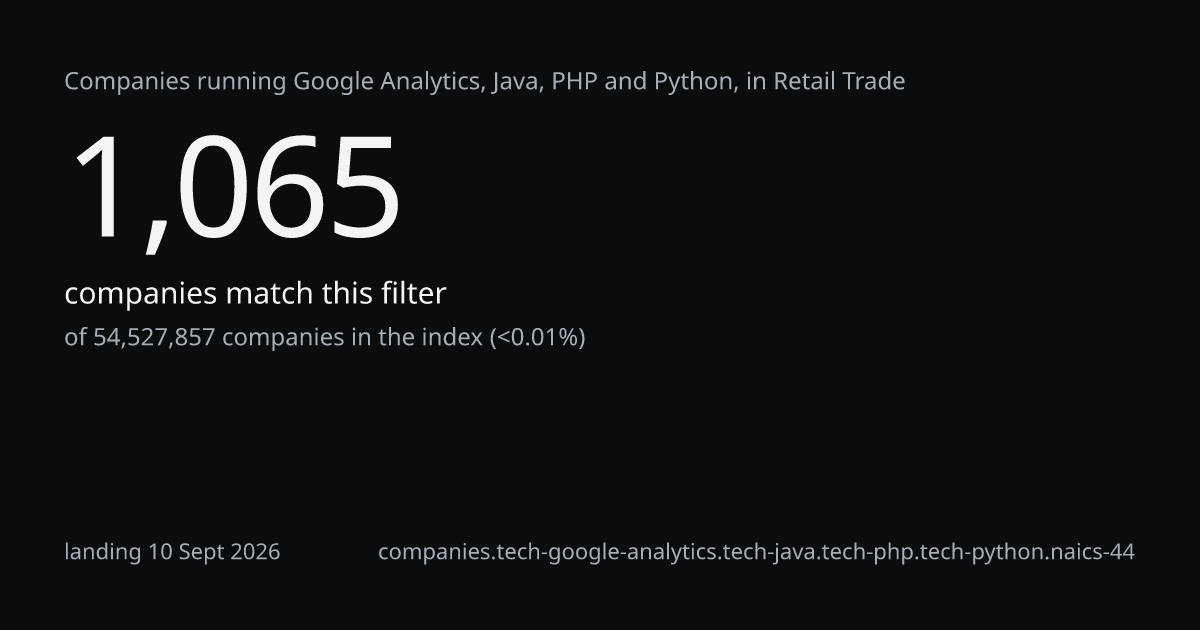This screenshot has width=1200, height=630.
Task: Click the (<0.01%) percentage text
Action: pos(537,338)
